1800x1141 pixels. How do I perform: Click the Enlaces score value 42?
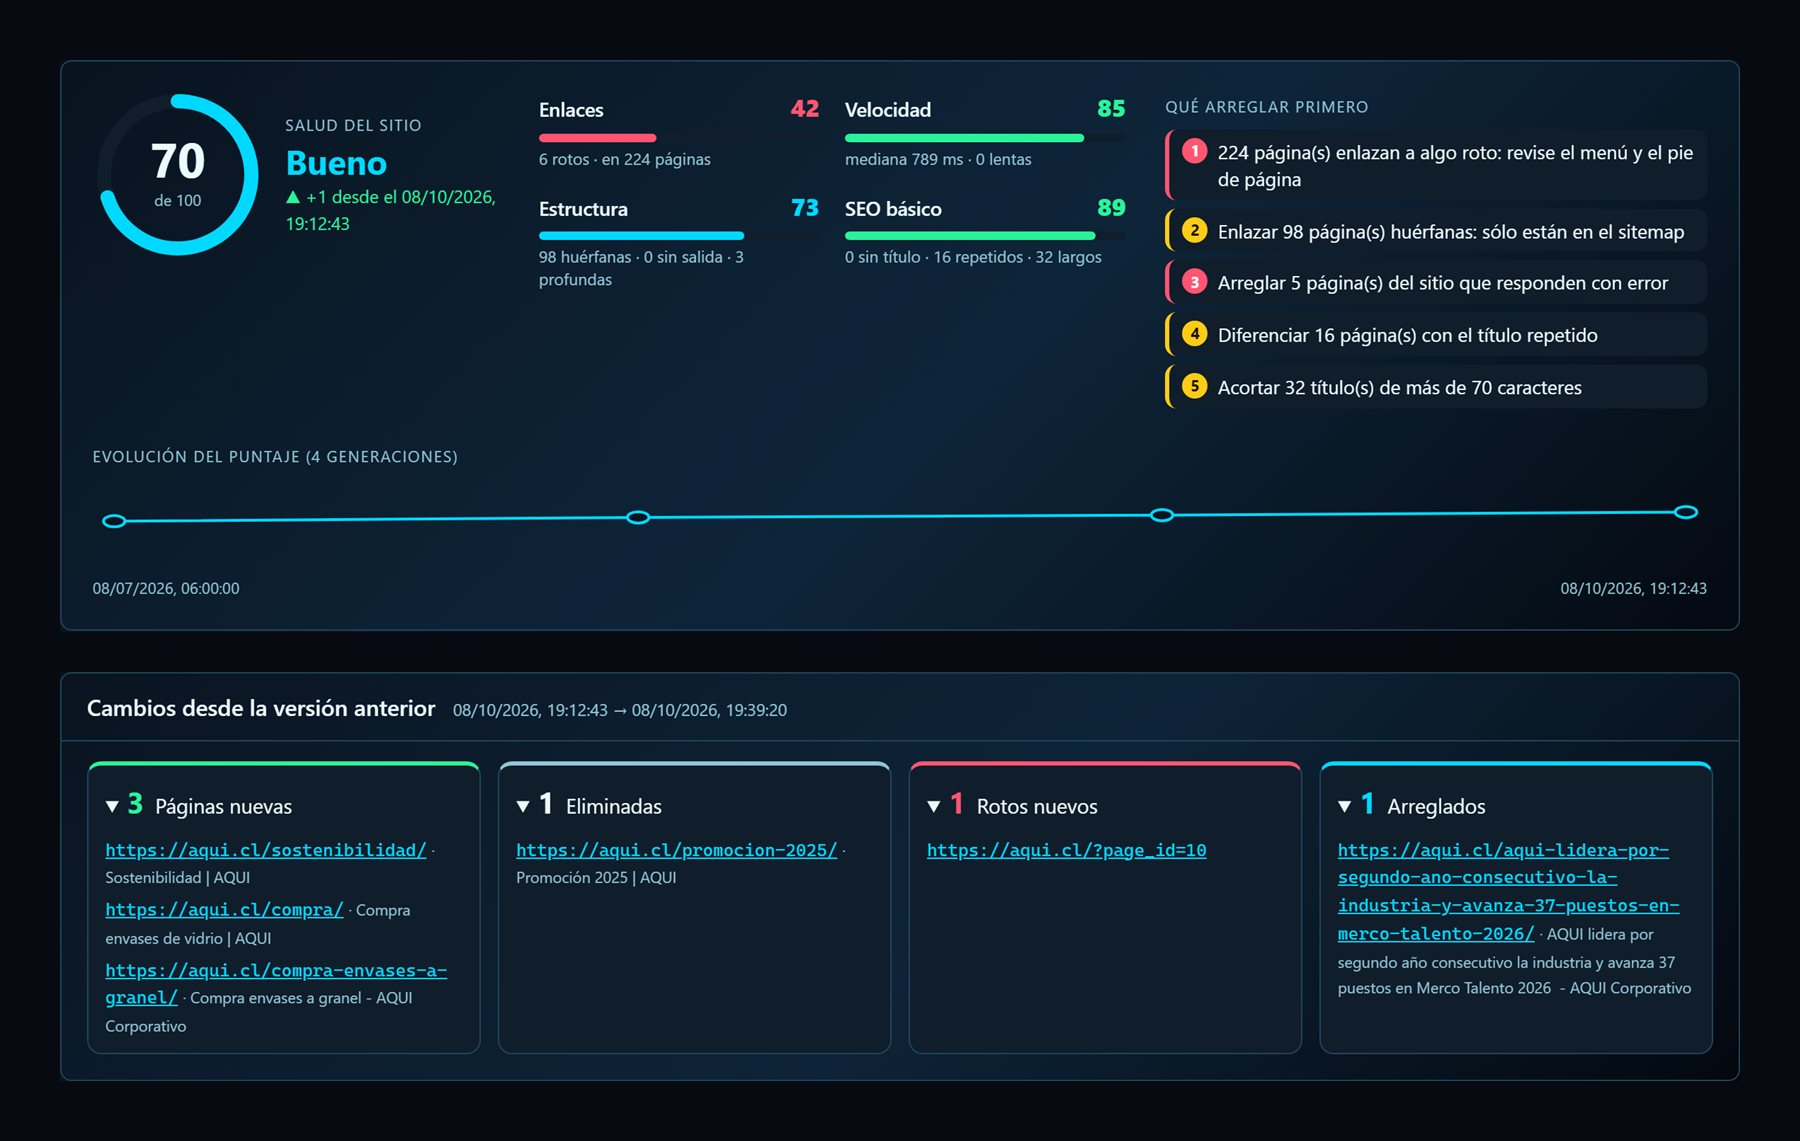tap(805, 109)
